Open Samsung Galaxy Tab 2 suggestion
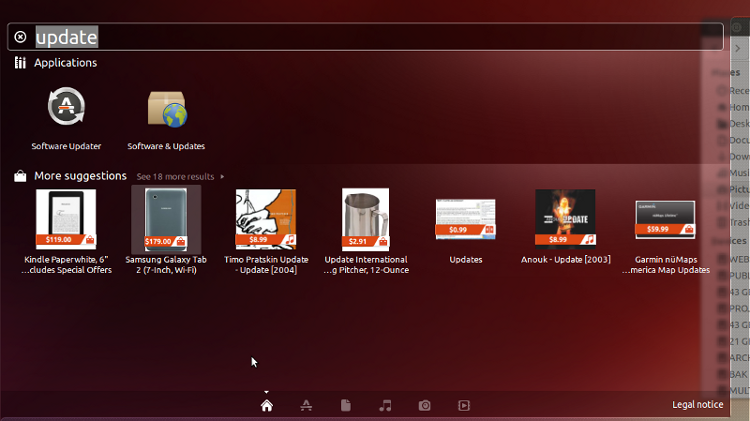 166,220
